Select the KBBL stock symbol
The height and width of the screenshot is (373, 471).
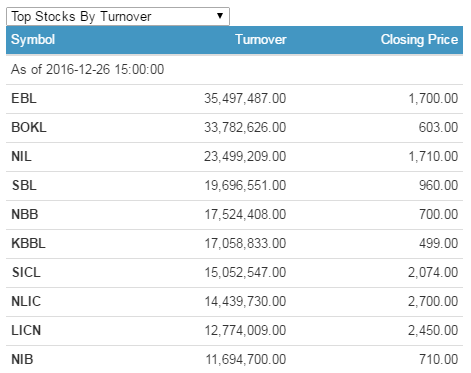(x=28, y=243)
